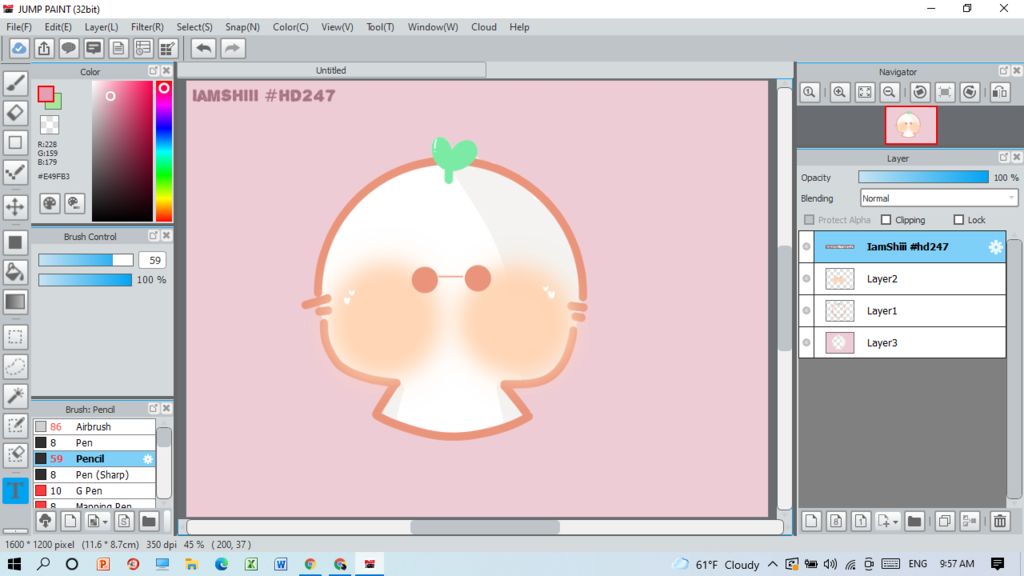
Task: Open Excel from the taskbar
Action: 251,564
